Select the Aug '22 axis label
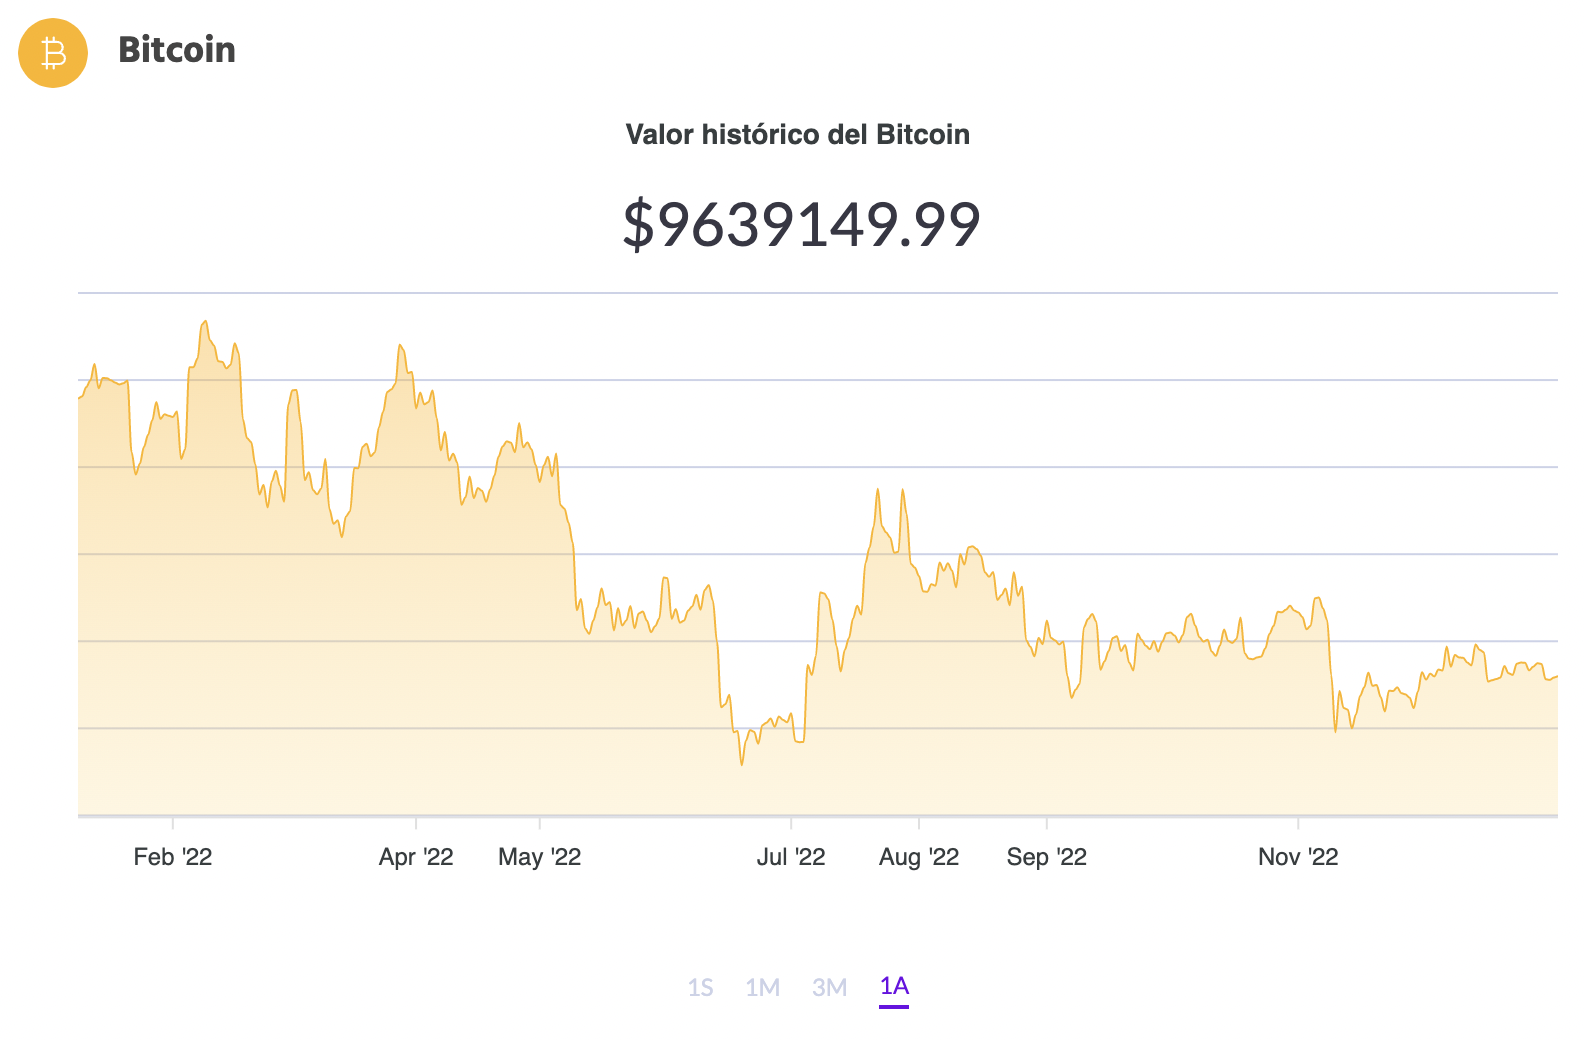Screen dimensions: 1584x1040 tap(919, 856)
